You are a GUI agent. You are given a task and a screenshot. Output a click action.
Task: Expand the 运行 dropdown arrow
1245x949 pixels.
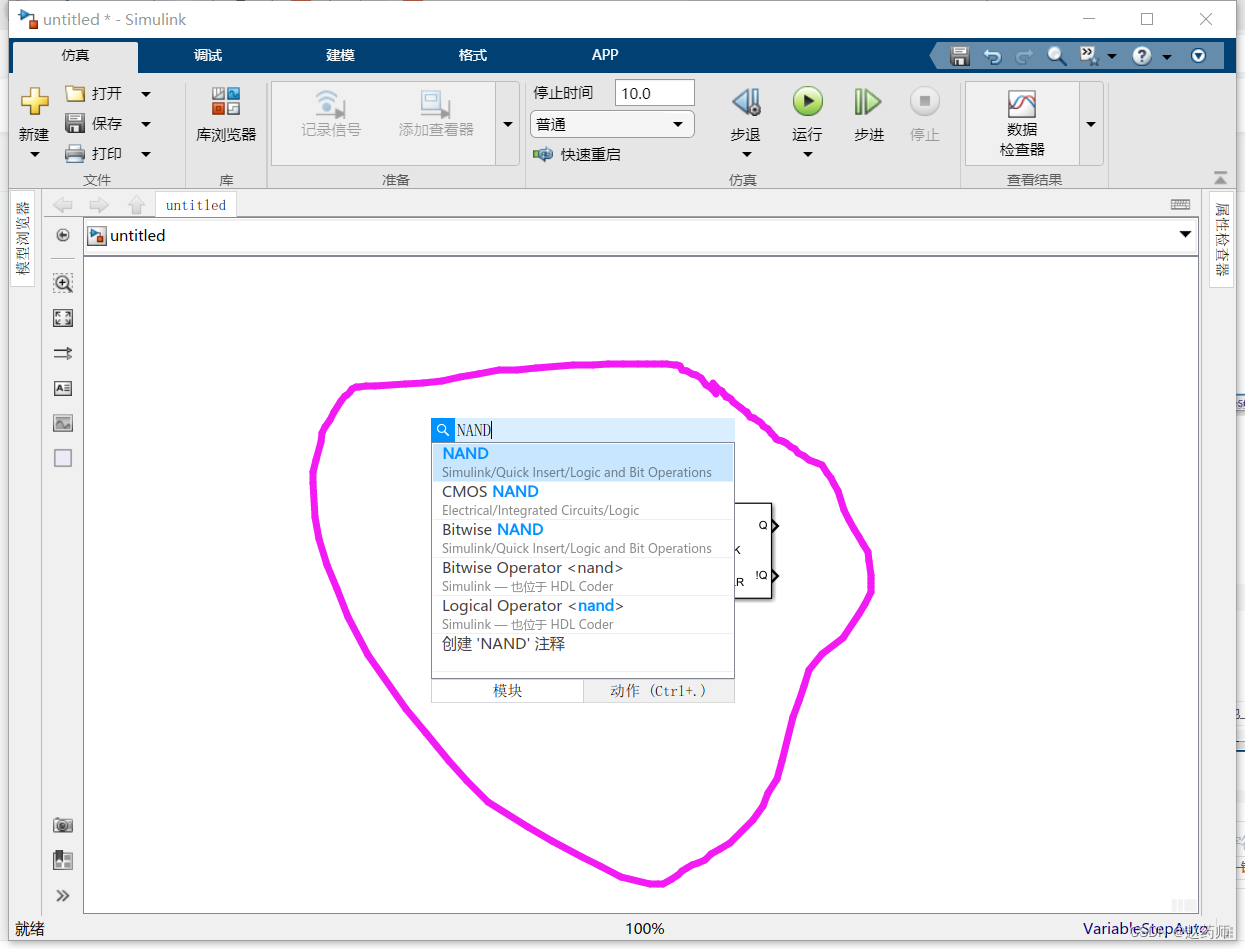[x=807, y=154]
